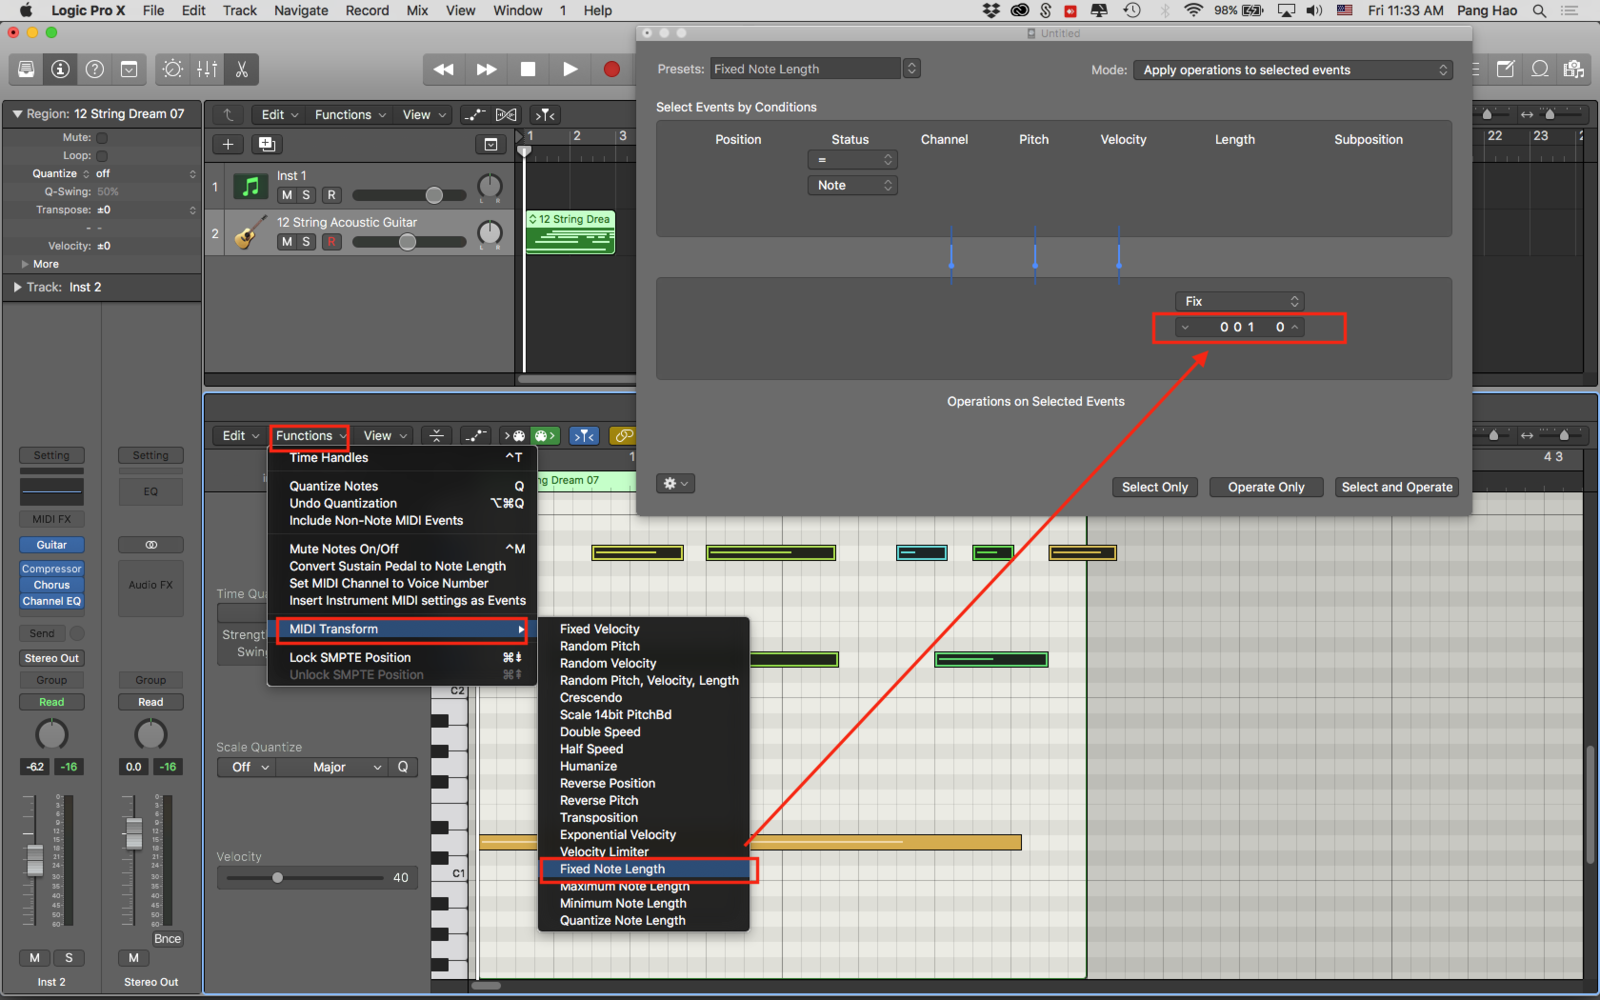Viewport: 1600px width, 1000px height.
Task: Open Time Machine menu bar icon
Action: (1132, 11)
